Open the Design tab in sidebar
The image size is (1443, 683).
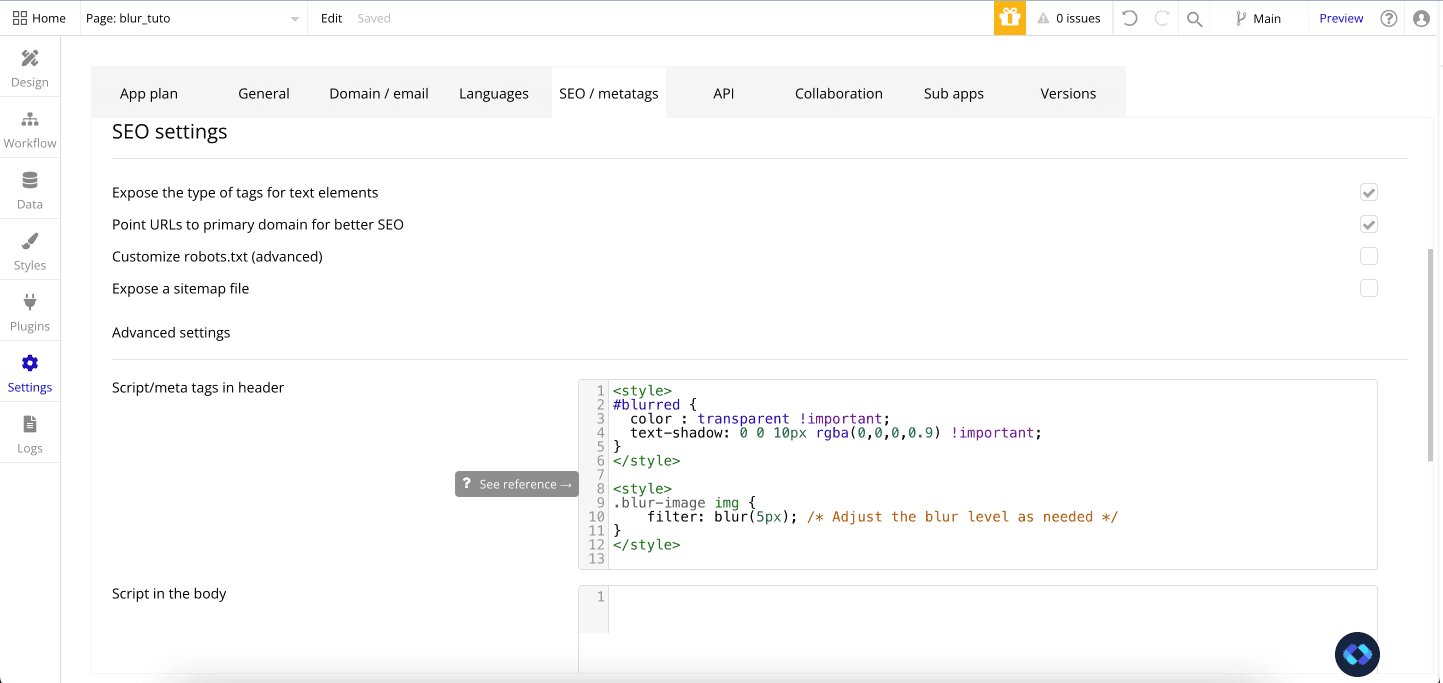pyautogui.click(x=30, y=68)
